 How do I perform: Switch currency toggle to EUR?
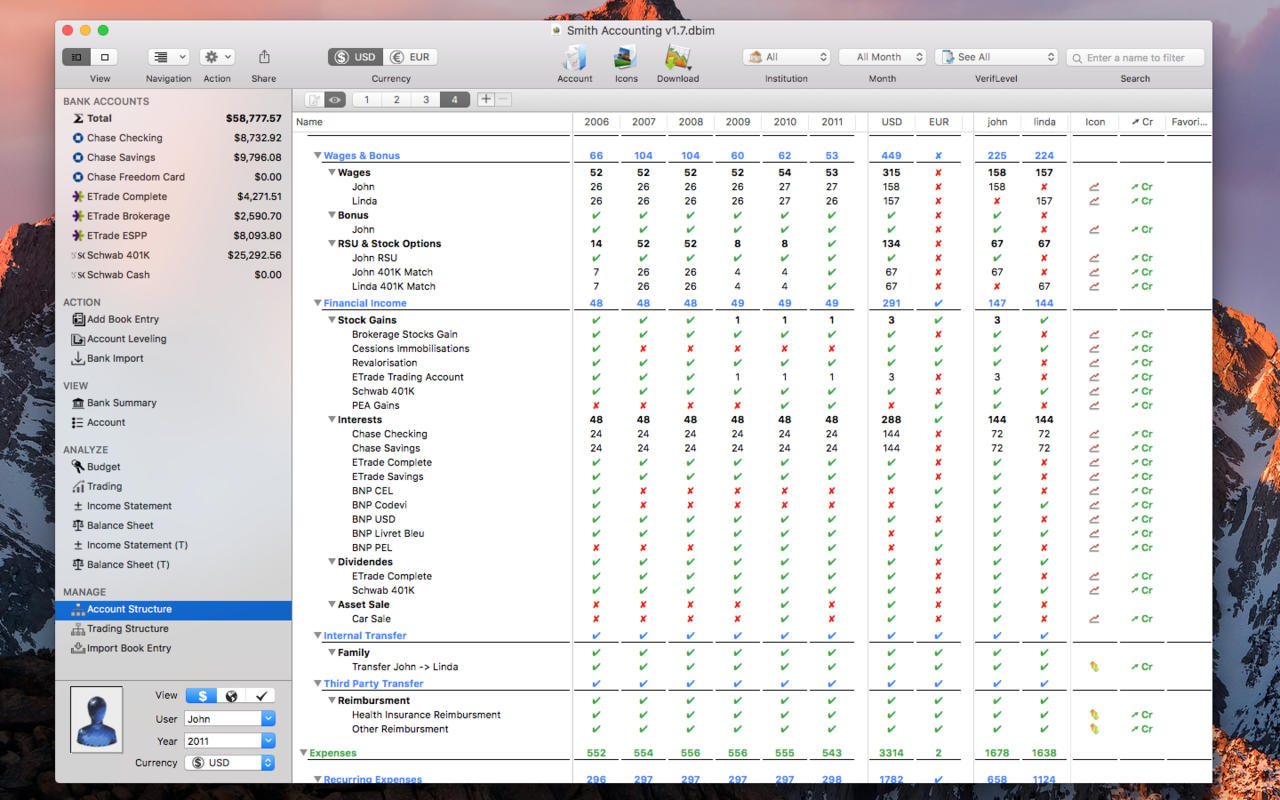pyautogui.click(x=411, y=57)
